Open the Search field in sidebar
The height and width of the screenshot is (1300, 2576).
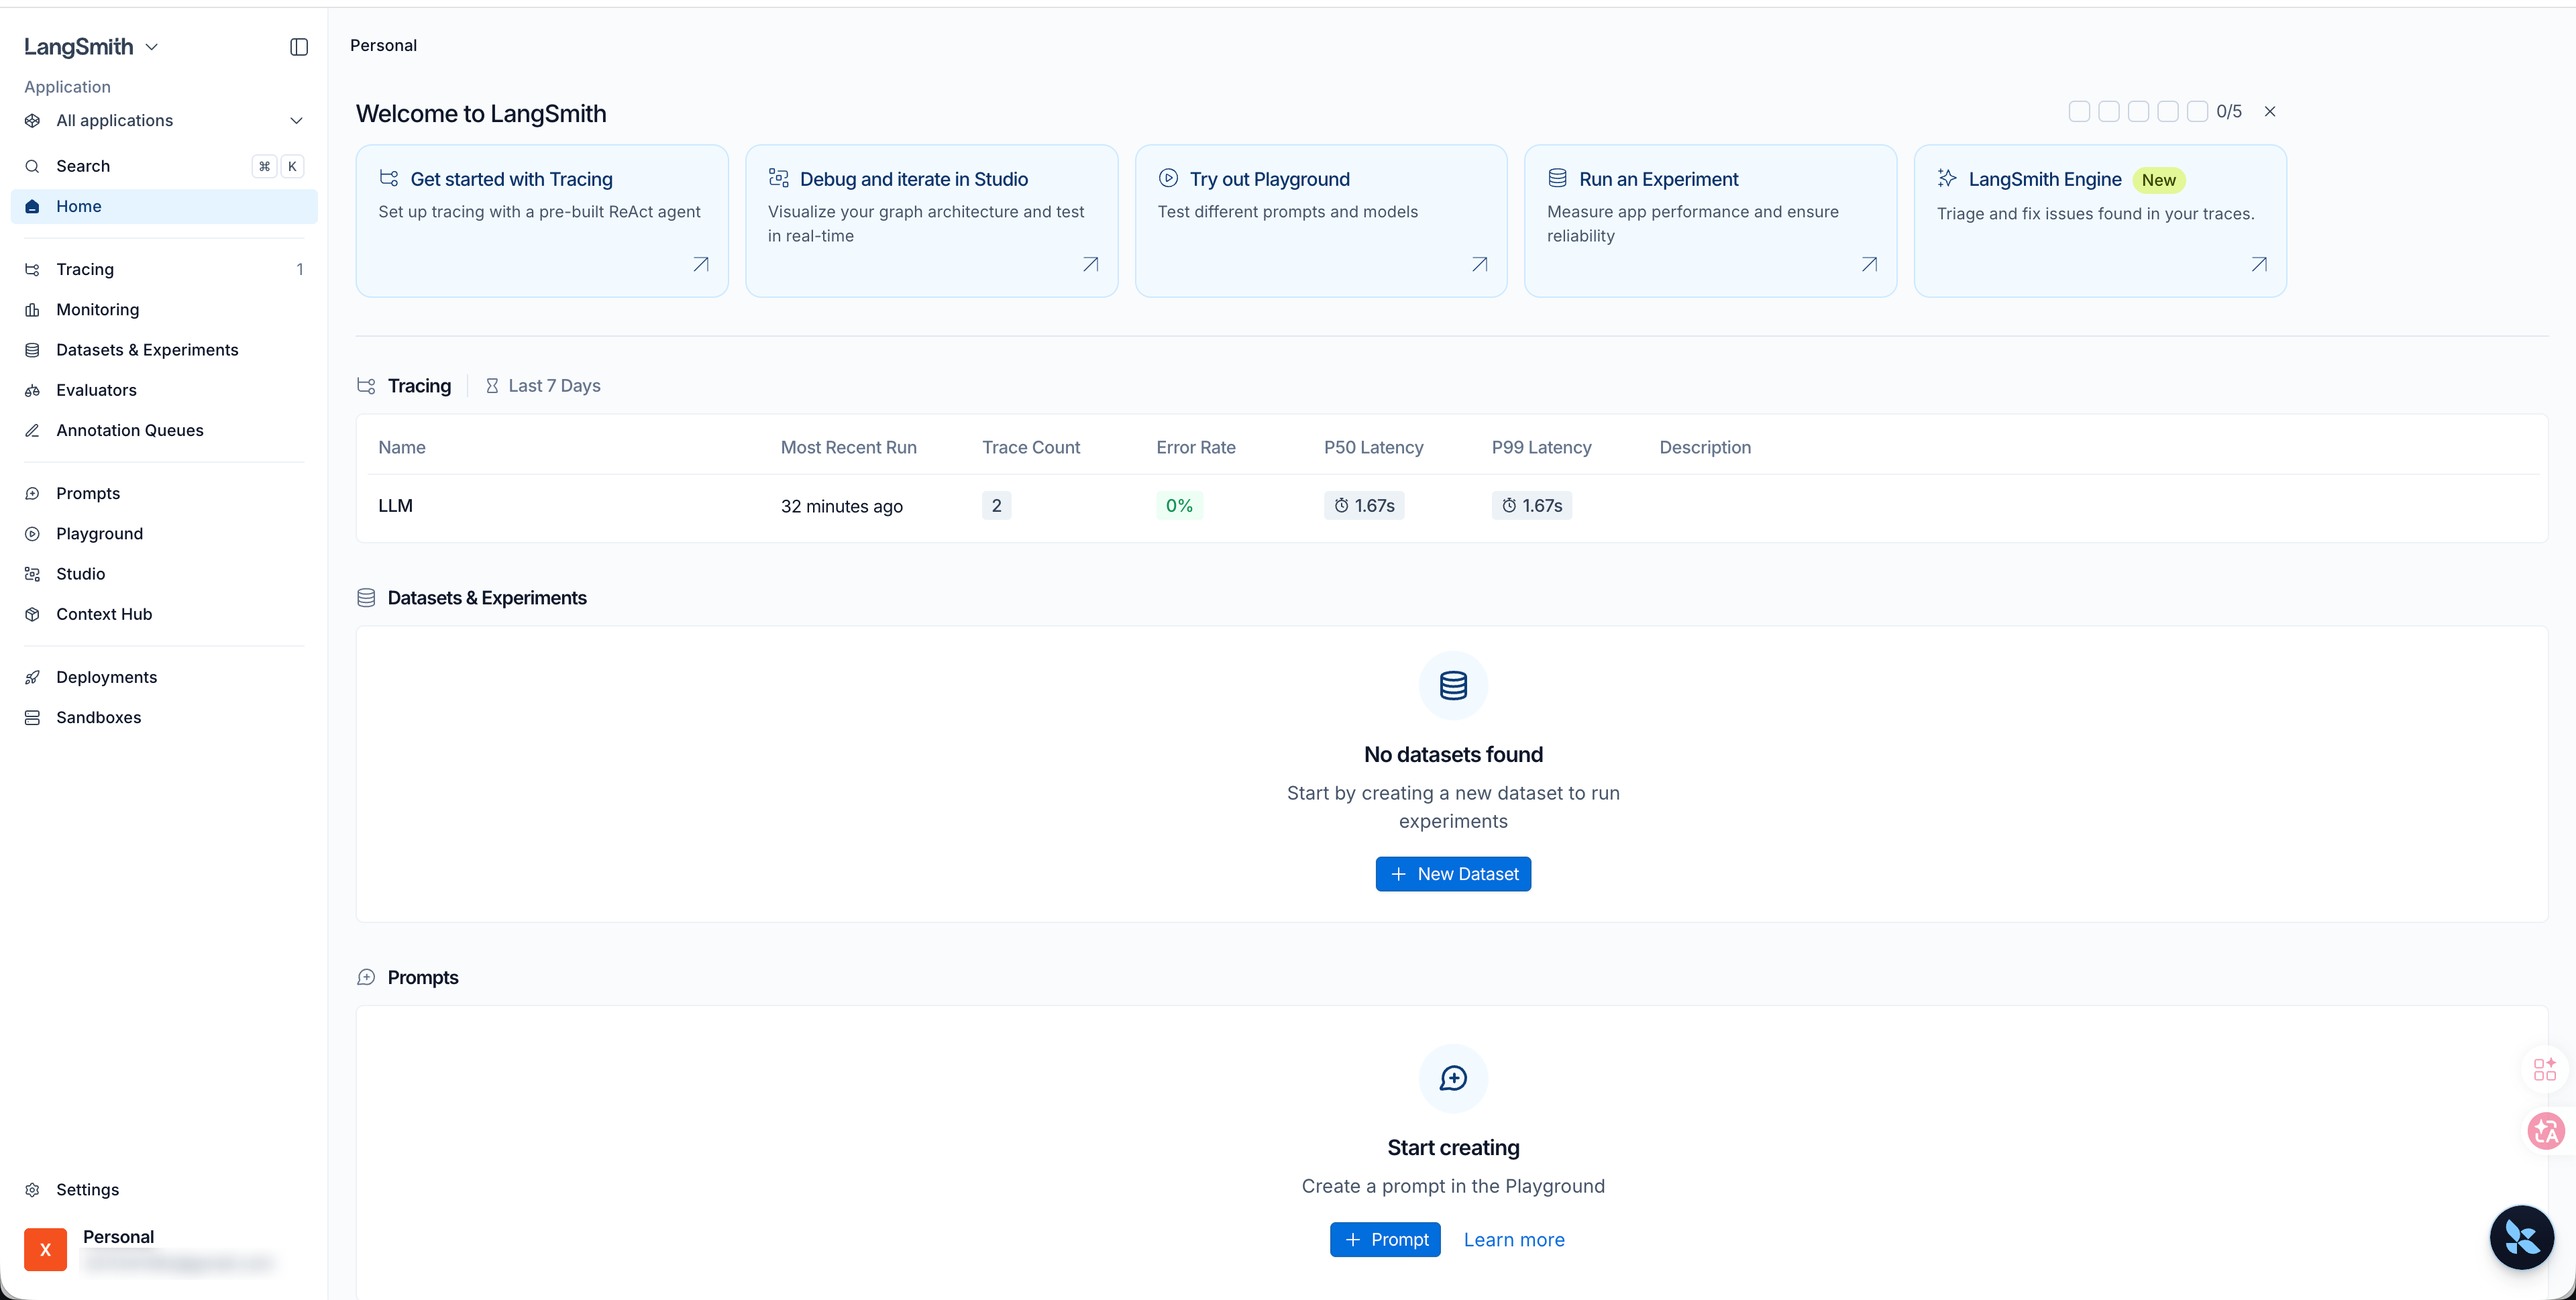pos(164,166)
